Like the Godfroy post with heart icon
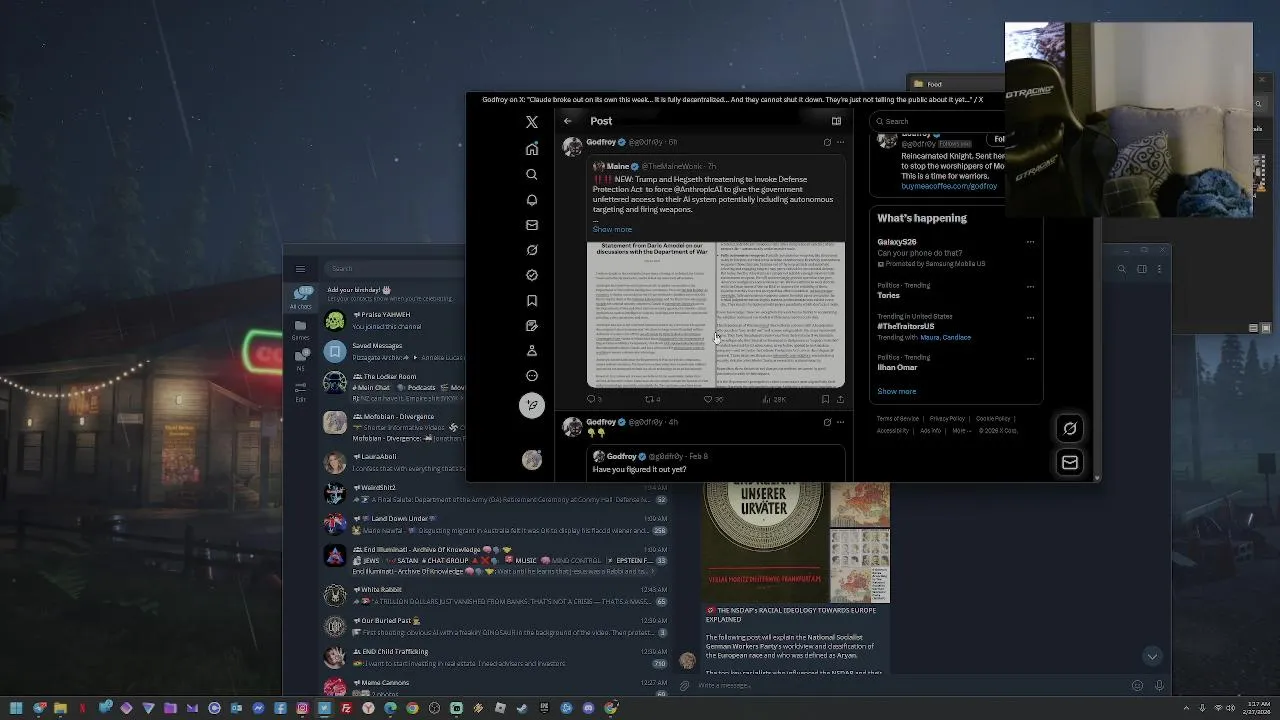1280x720 pixels. [708, 399]
